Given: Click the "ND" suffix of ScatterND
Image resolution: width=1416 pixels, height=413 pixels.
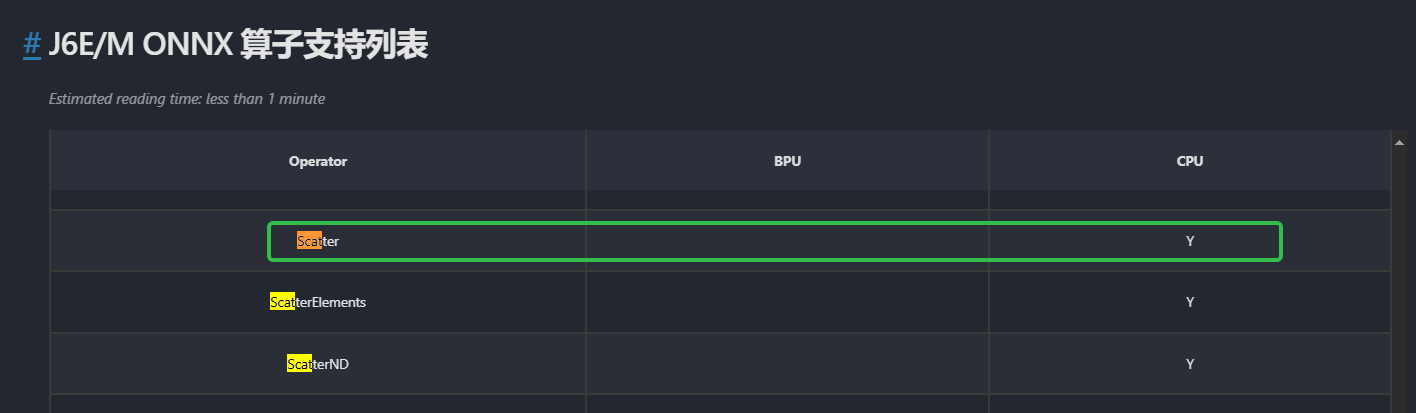Looking at the screenshot, I should [x=339, y=364].
